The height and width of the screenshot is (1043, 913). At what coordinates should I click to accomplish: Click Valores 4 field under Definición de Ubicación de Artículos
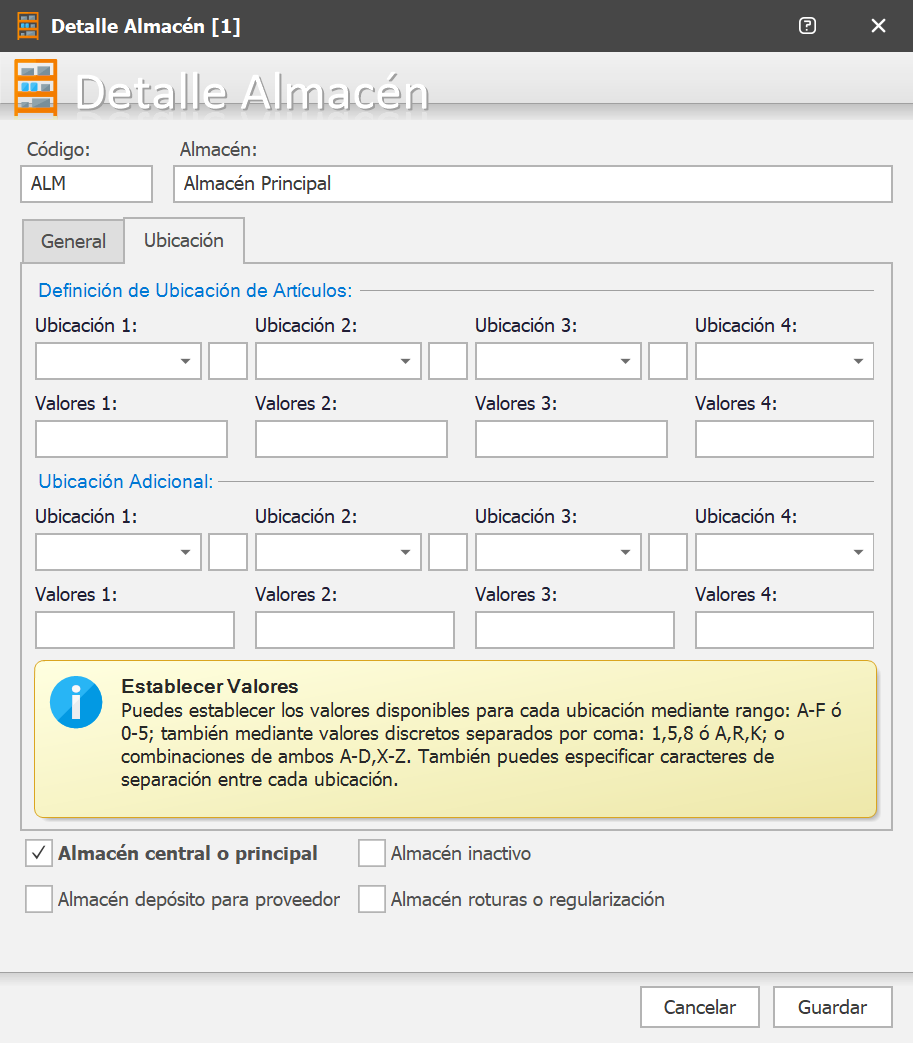click(785, 439)
